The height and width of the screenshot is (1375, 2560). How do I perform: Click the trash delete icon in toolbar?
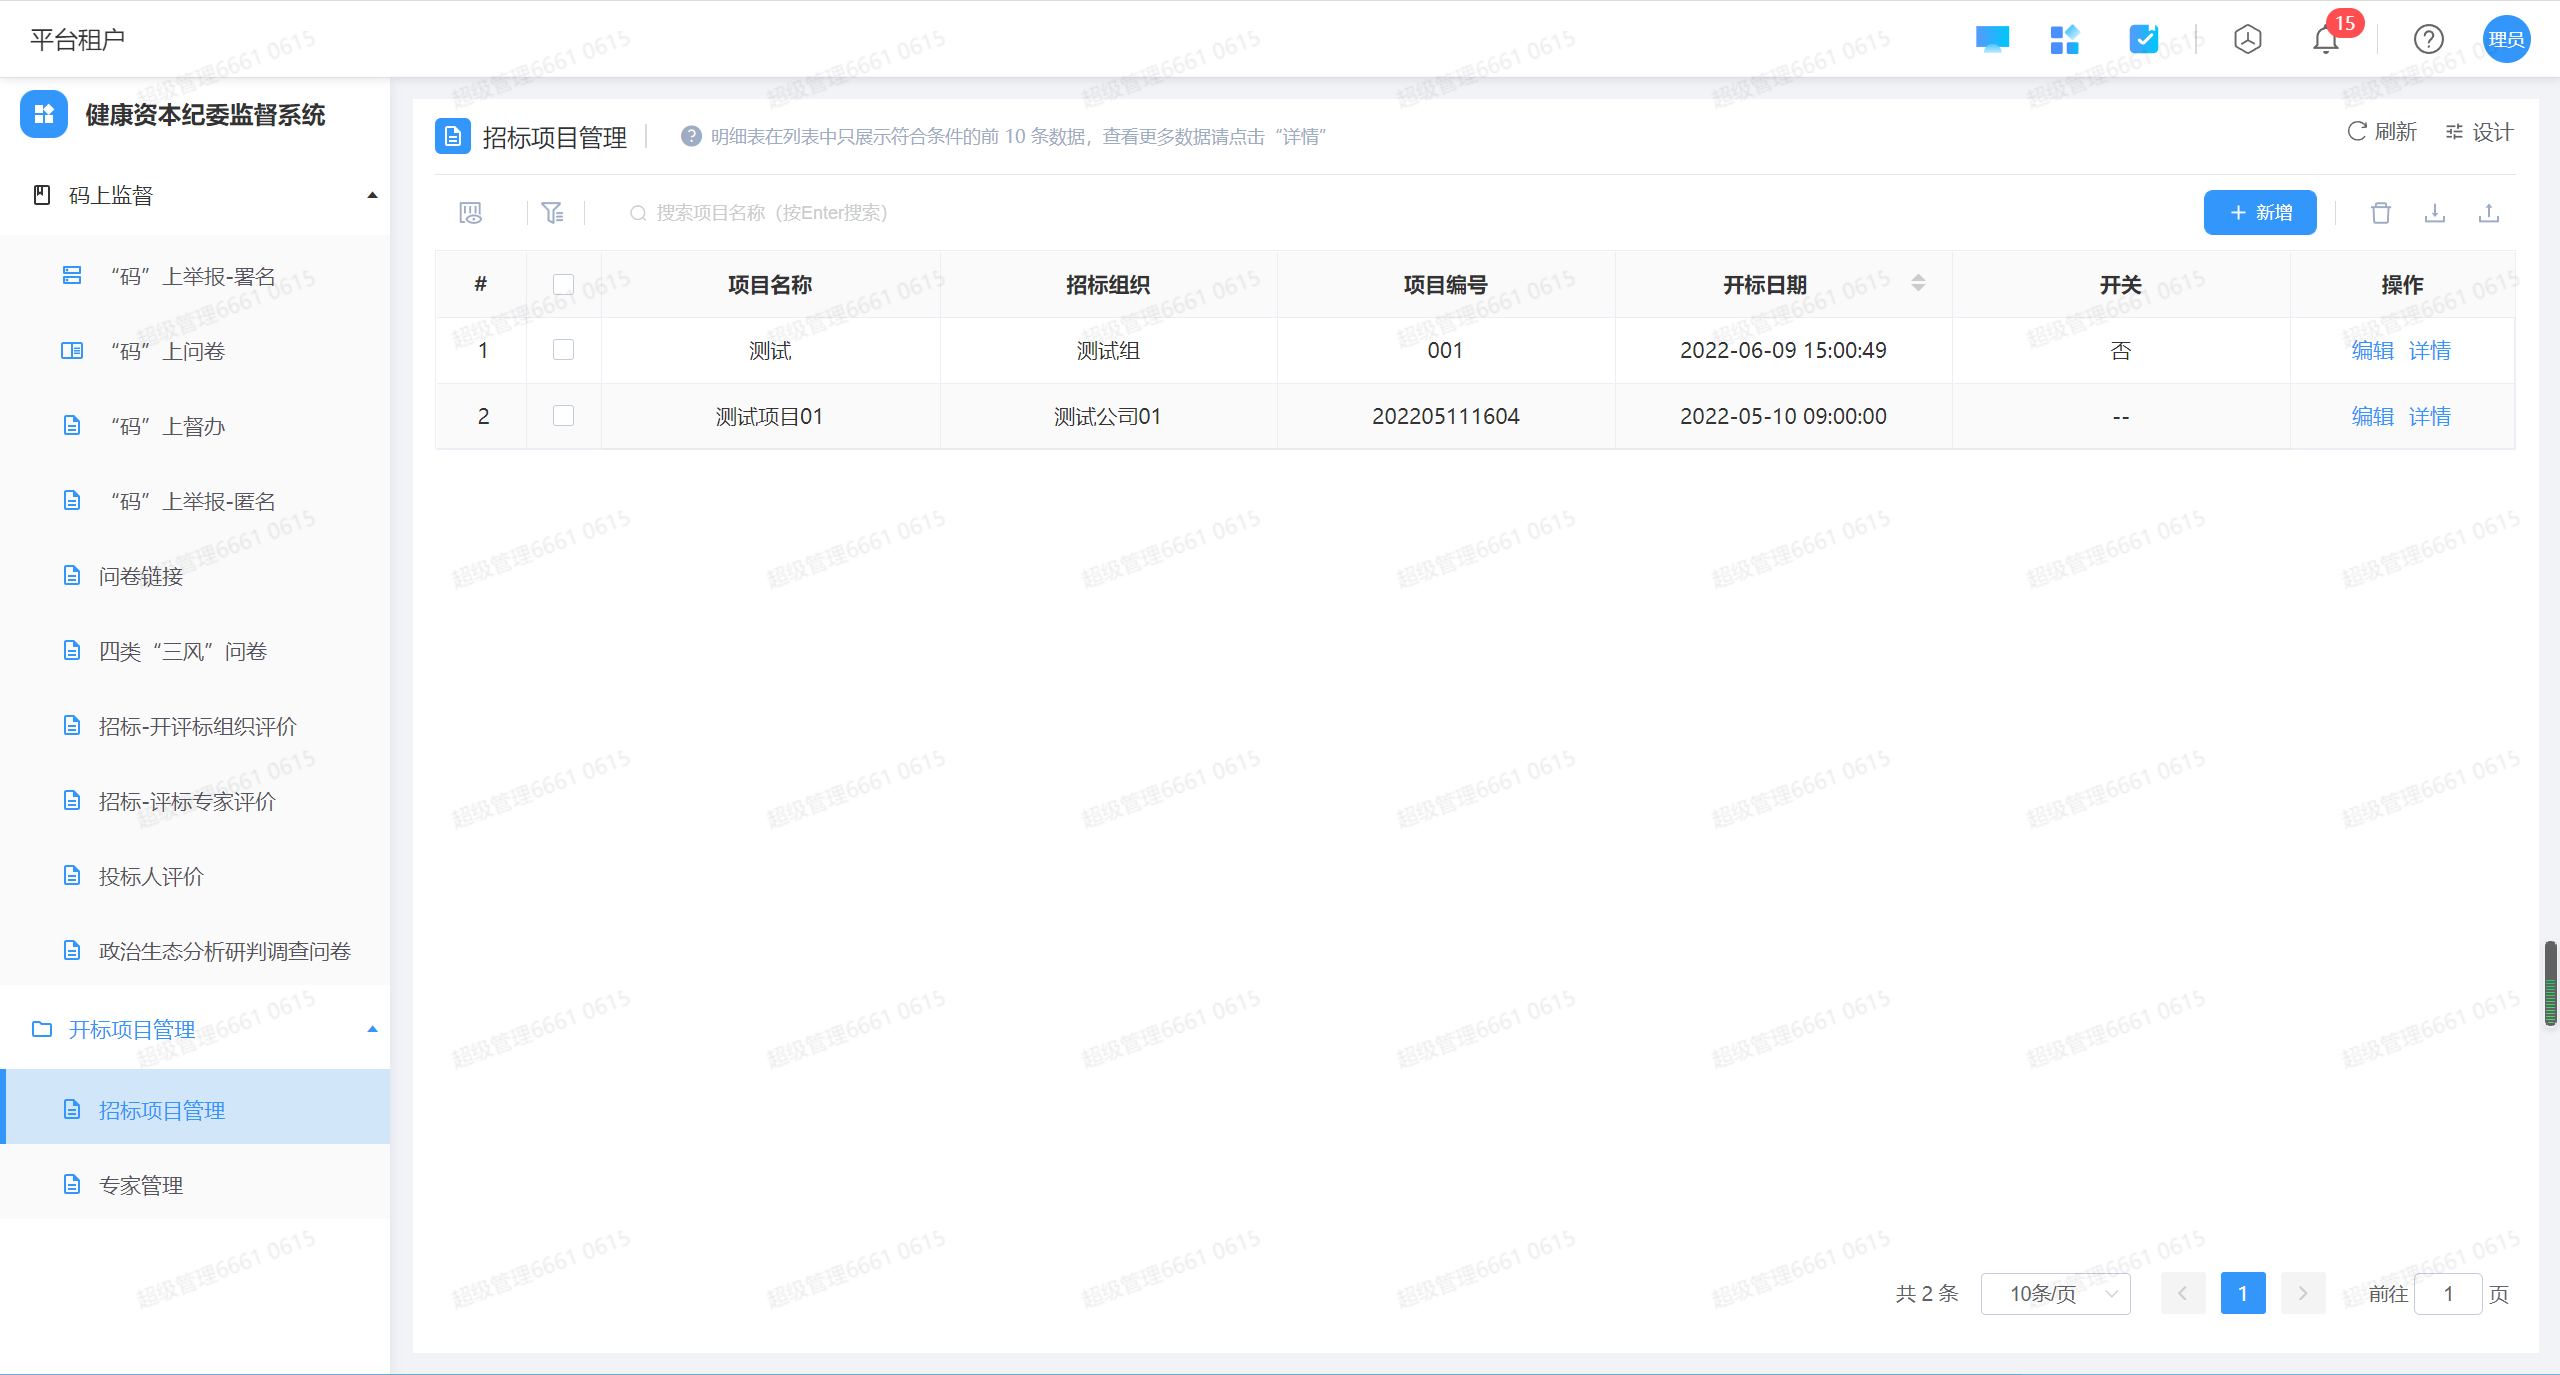2380,213
